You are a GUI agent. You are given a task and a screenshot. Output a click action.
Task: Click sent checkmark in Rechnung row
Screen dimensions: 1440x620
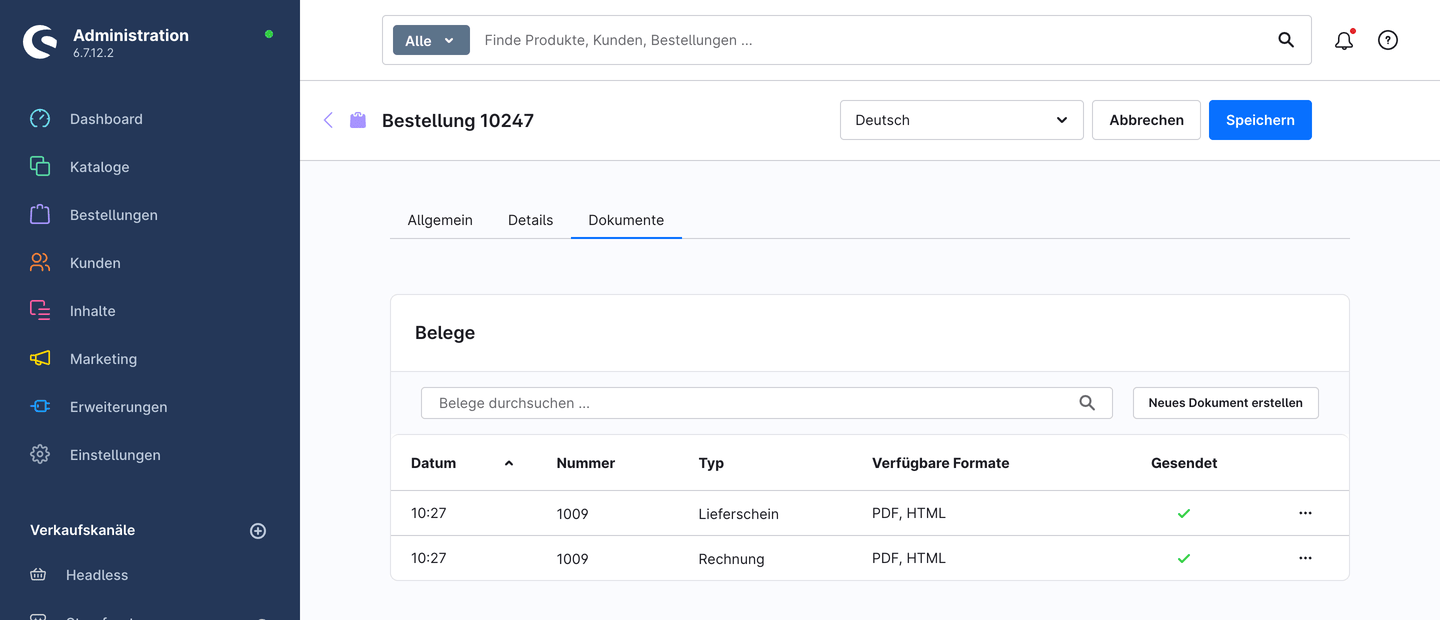pyautogui.click(x=1184, y=558)
